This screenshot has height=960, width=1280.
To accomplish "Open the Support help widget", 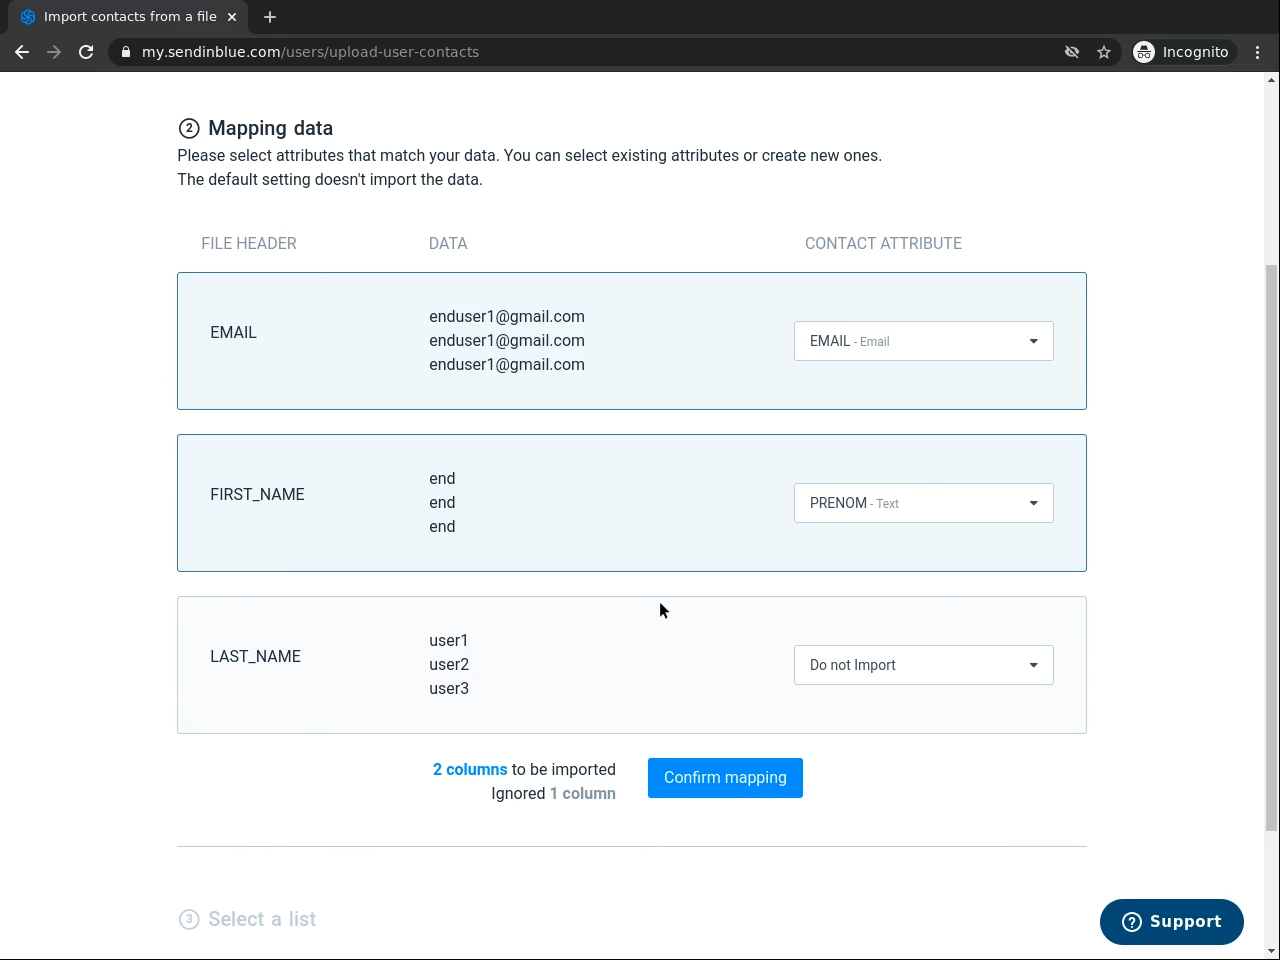I will (1171, 921).
